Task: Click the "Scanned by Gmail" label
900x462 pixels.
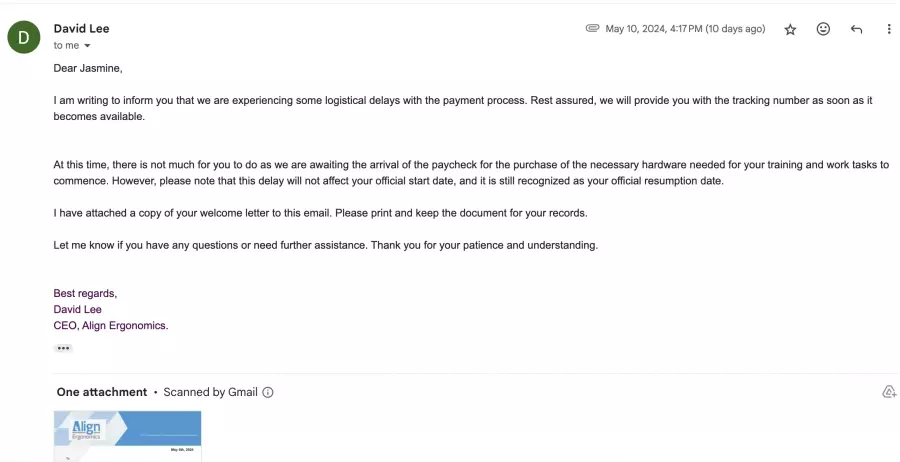Action: point(210,392)
